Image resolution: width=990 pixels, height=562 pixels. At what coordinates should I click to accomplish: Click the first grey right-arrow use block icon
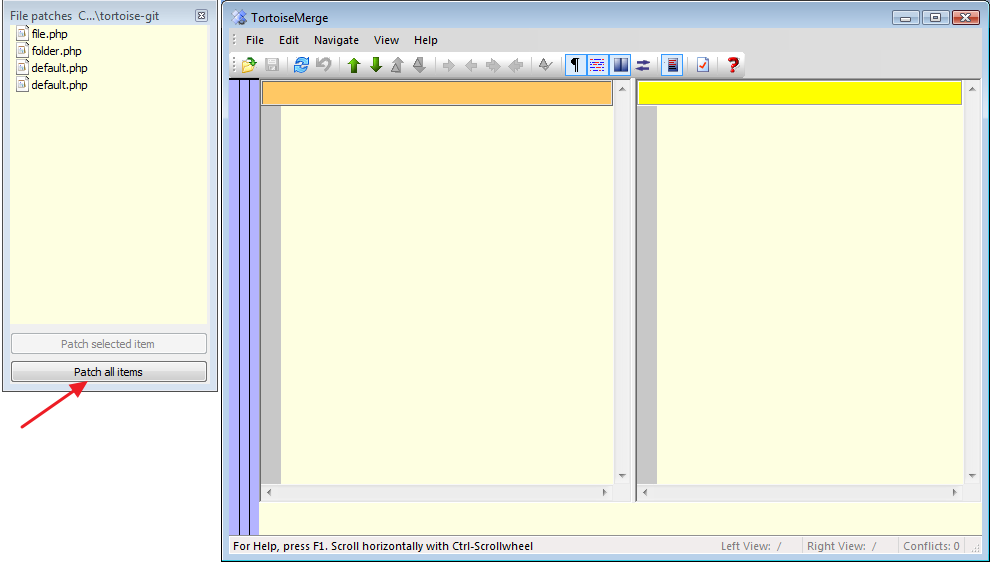coord(449,65)
